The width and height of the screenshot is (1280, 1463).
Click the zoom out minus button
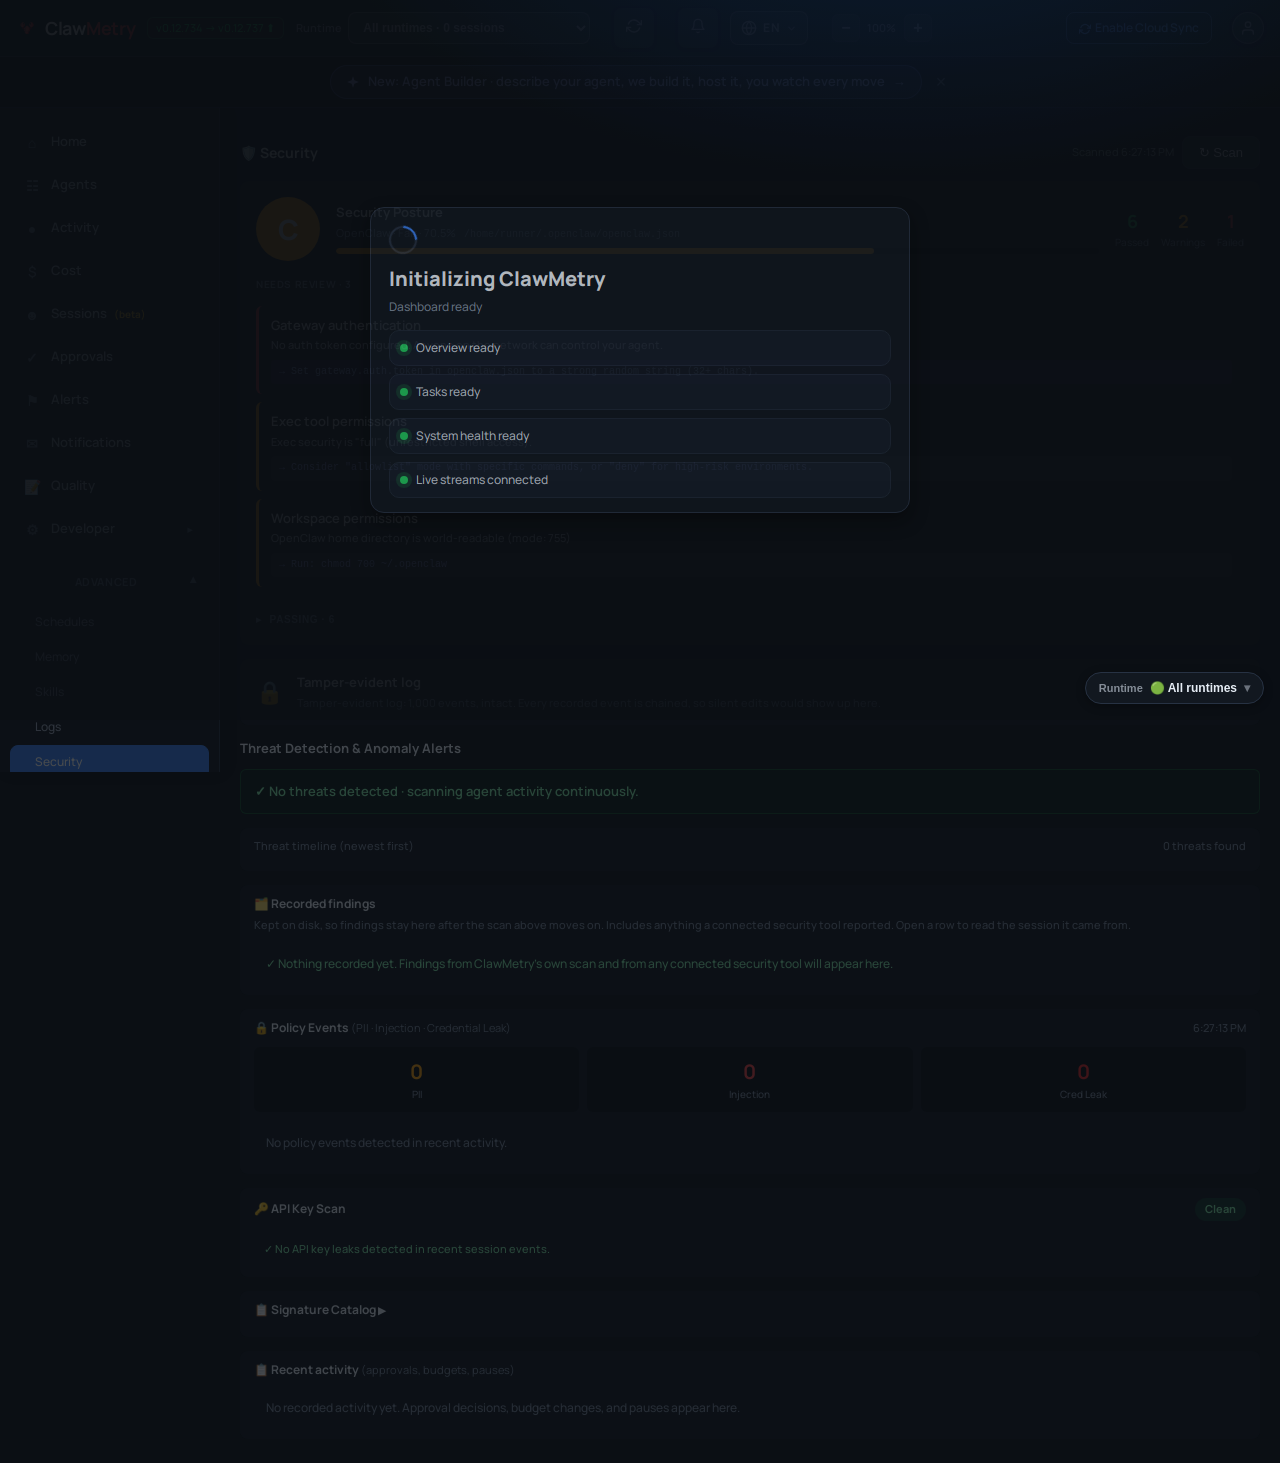click(x=846, y=28)
